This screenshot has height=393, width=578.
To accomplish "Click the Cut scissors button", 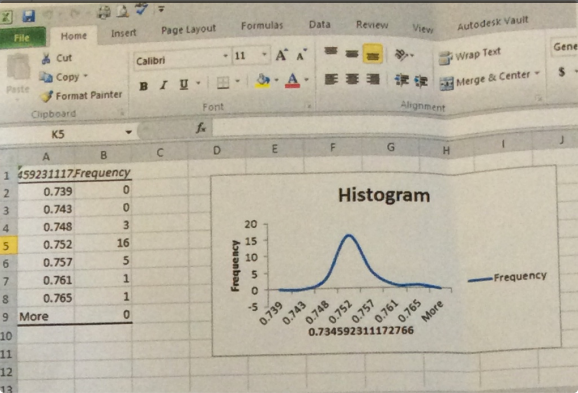I will (x=57, y=58).
